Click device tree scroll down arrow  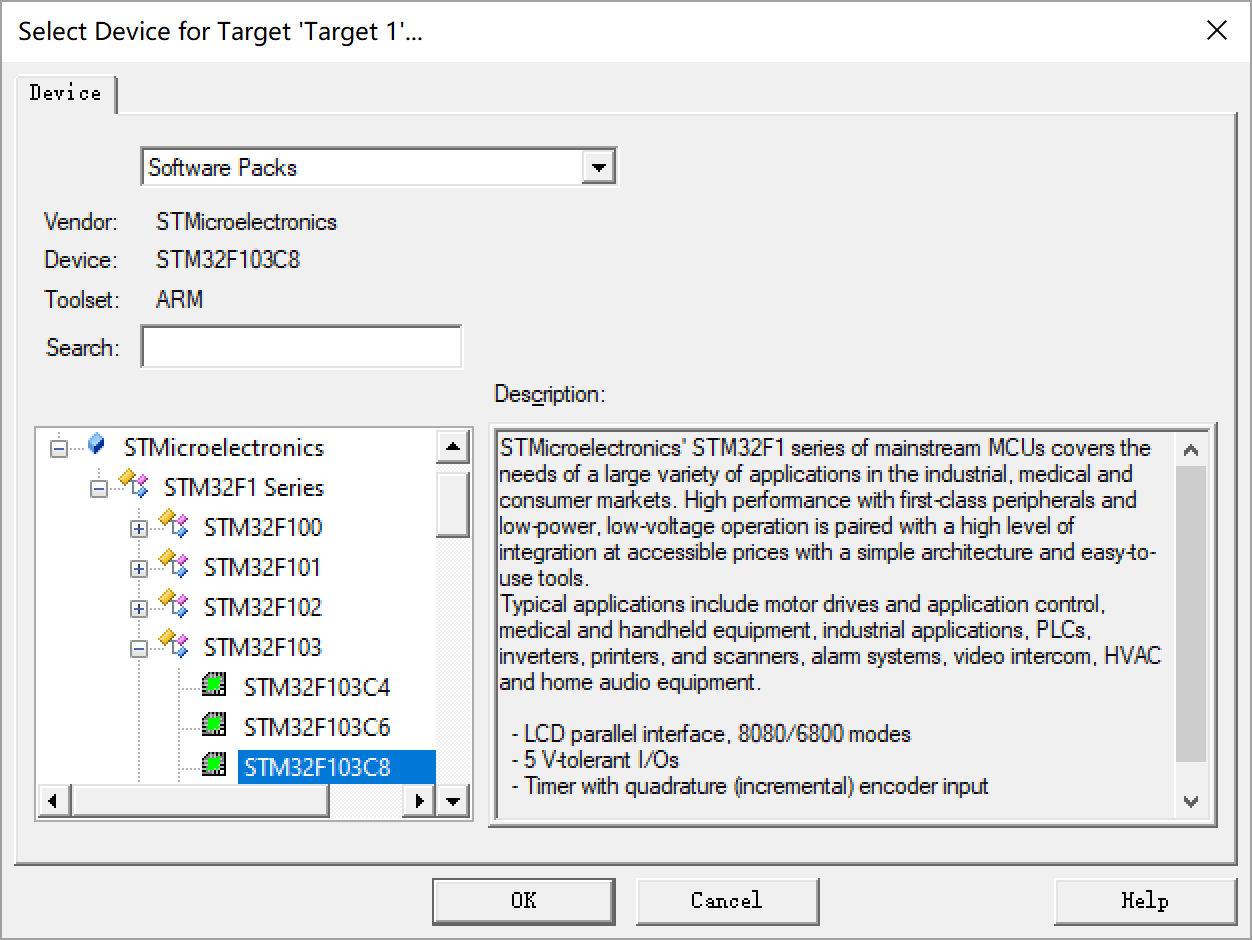point(453,800)
